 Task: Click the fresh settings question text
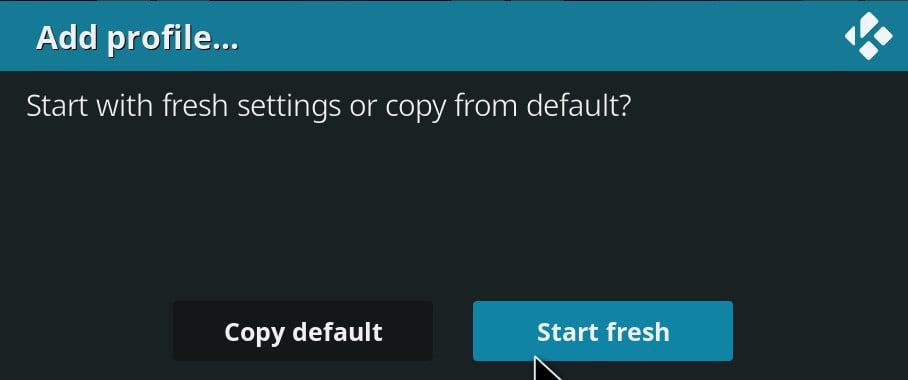click(x=328, y=107)
